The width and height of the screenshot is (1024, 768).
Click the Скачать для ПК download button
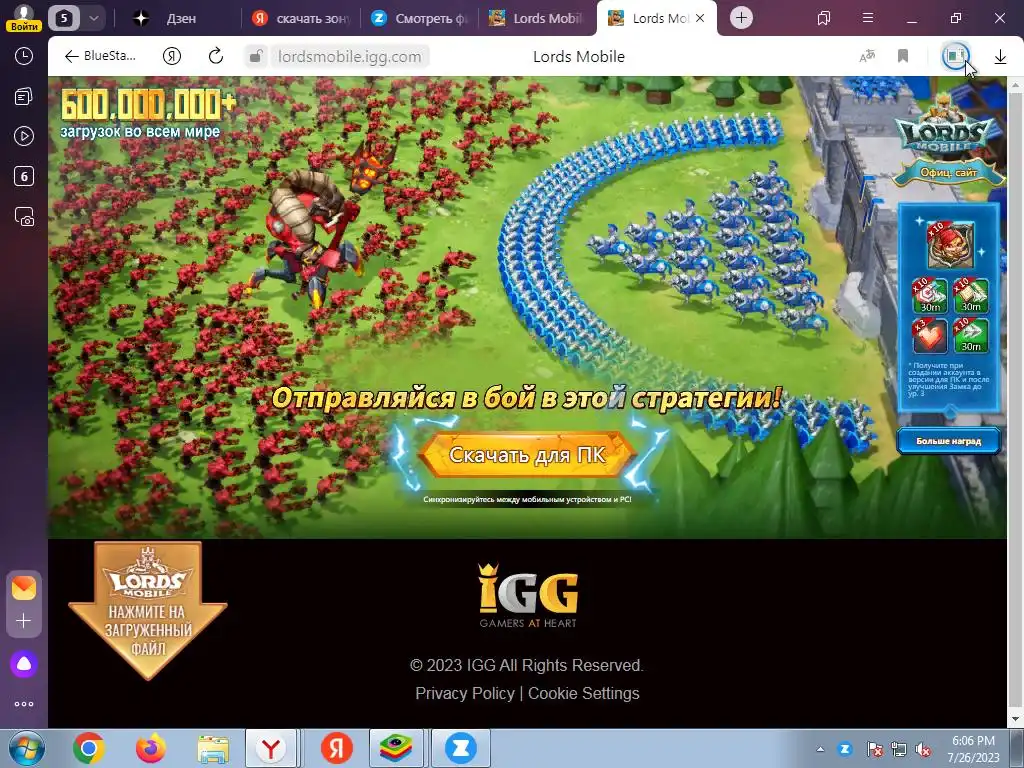pyautogui.click(x=527, y=455)
